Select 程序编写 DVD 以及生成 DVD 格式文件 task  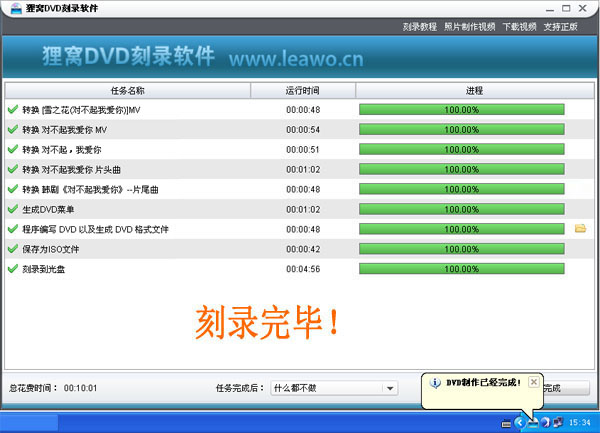[95, 230]
